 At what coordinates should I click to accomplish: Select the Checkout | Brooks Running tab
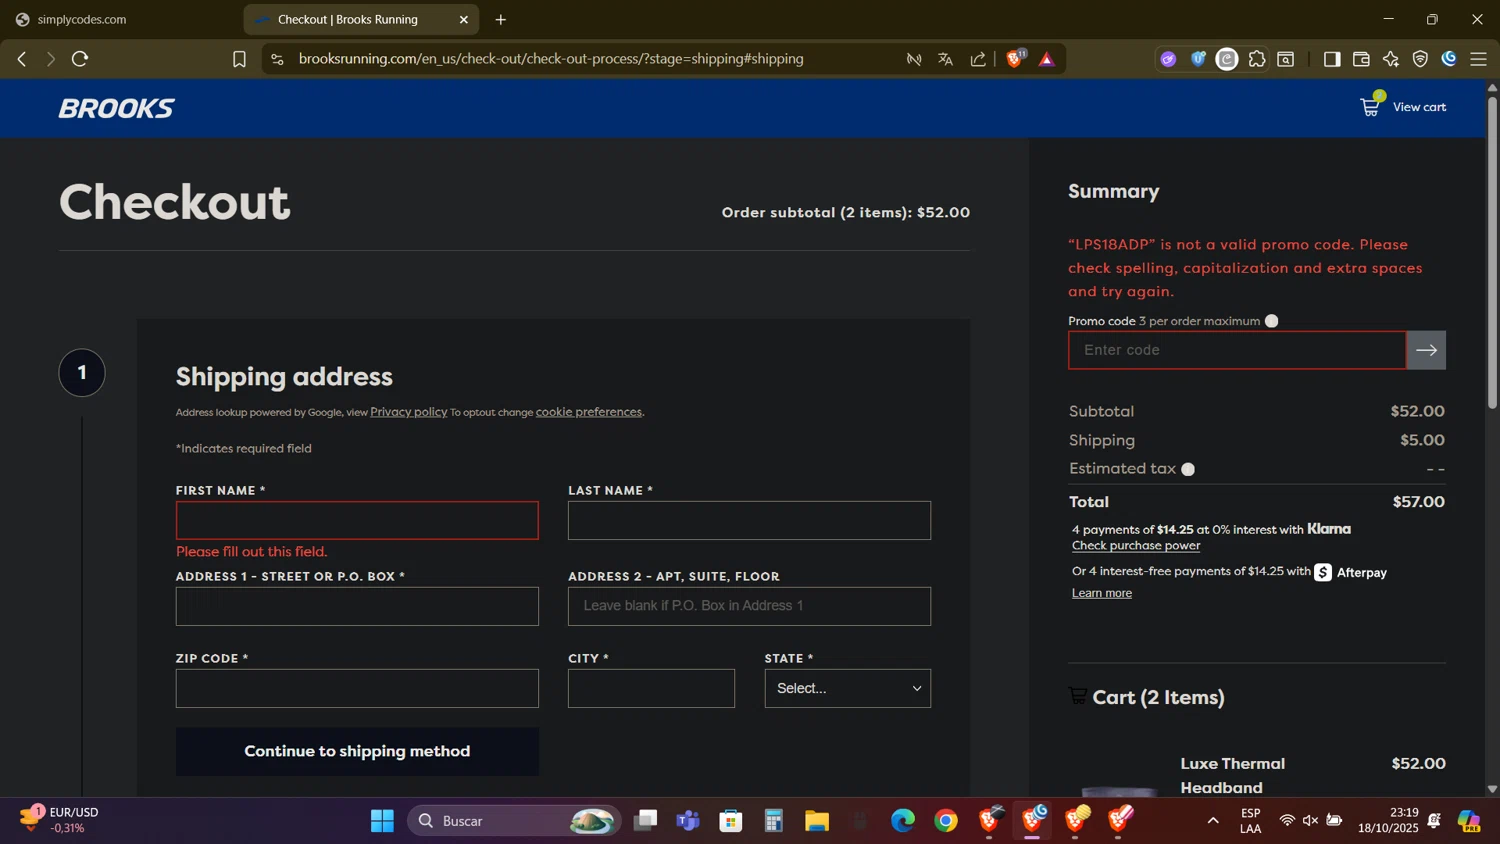348,19
